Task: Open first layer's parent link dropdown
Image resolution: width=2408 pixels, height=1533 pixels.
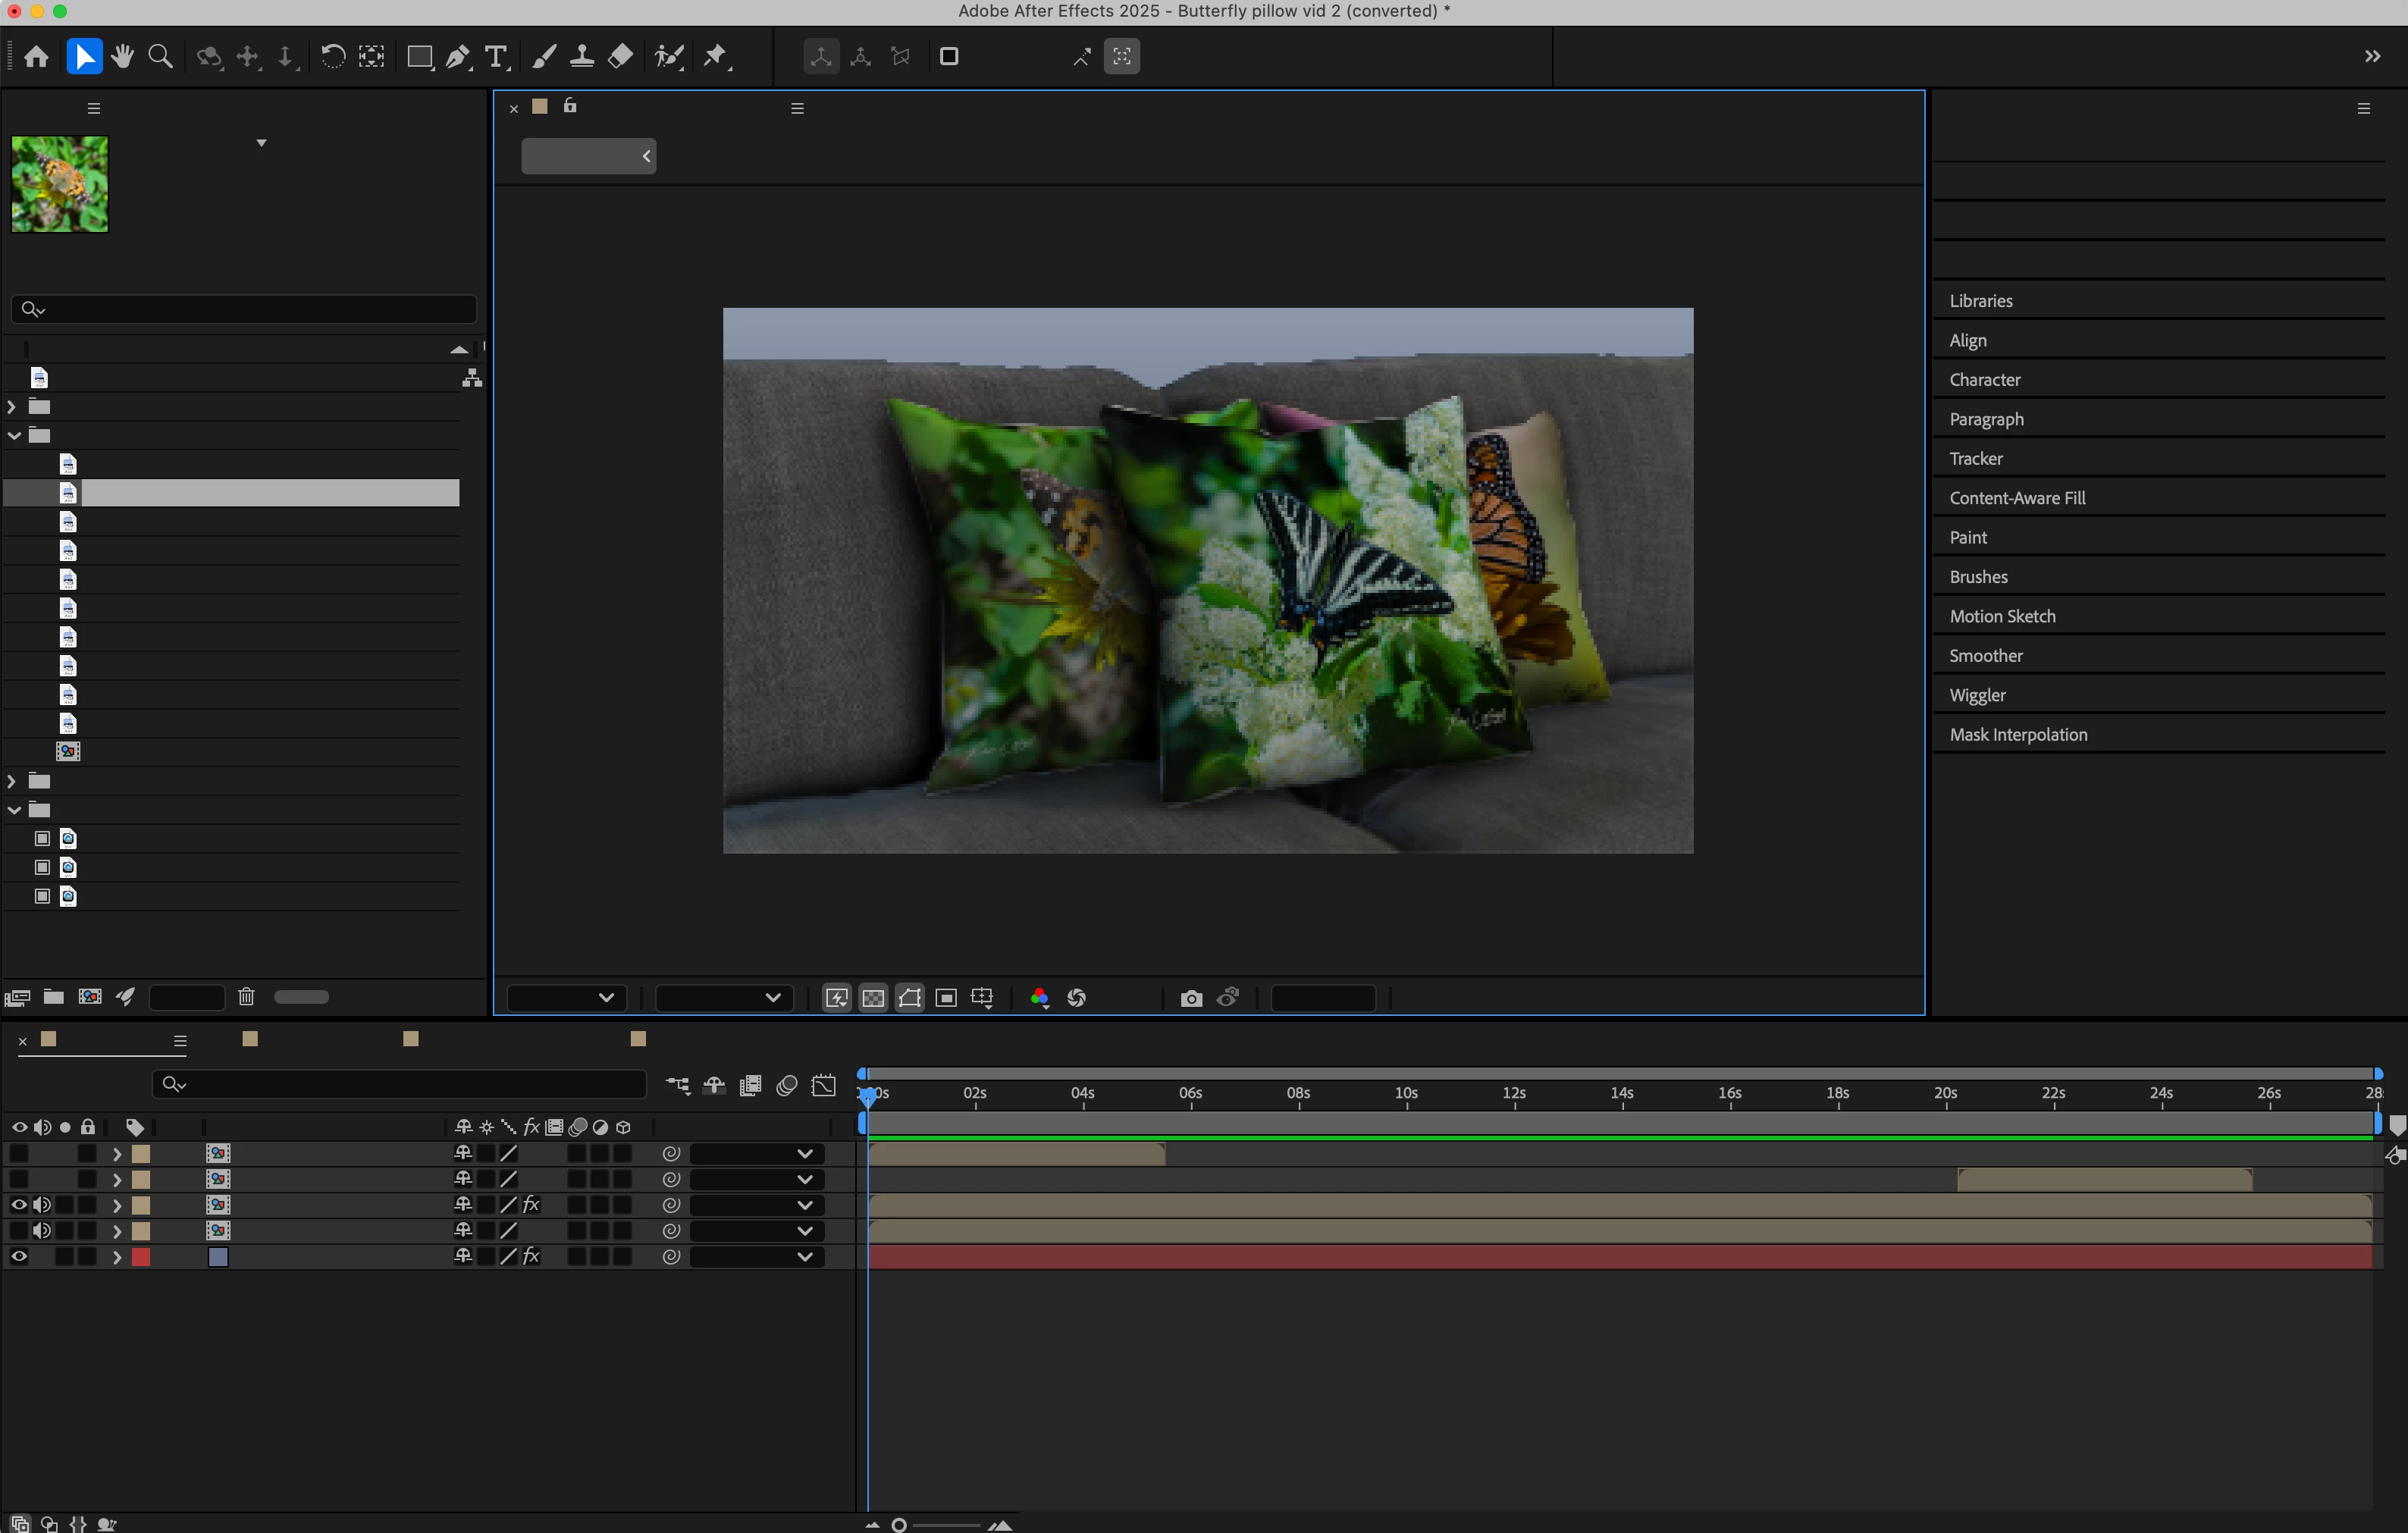Action: (x=805, y=1154)
